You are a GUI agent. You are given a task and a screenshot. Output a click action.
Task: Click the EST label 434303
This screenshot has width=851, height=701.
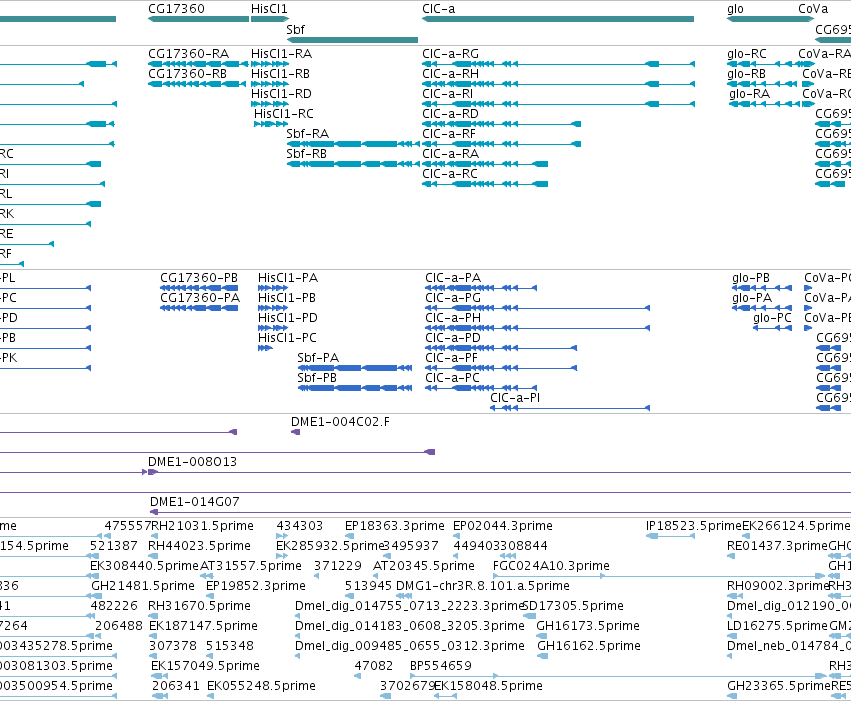tap(300, 526)
